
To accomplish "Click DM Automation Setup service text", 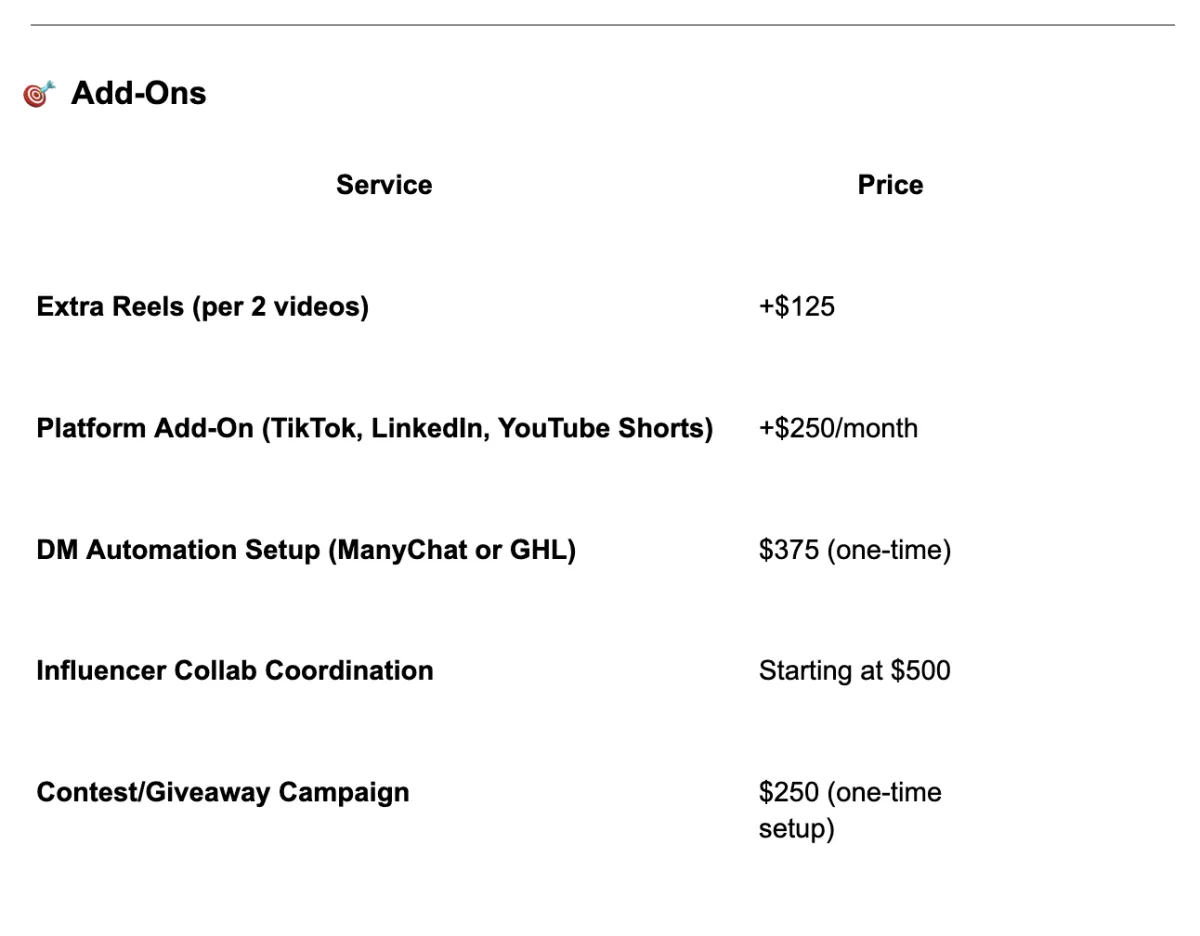I will click(x=306, y=550).
